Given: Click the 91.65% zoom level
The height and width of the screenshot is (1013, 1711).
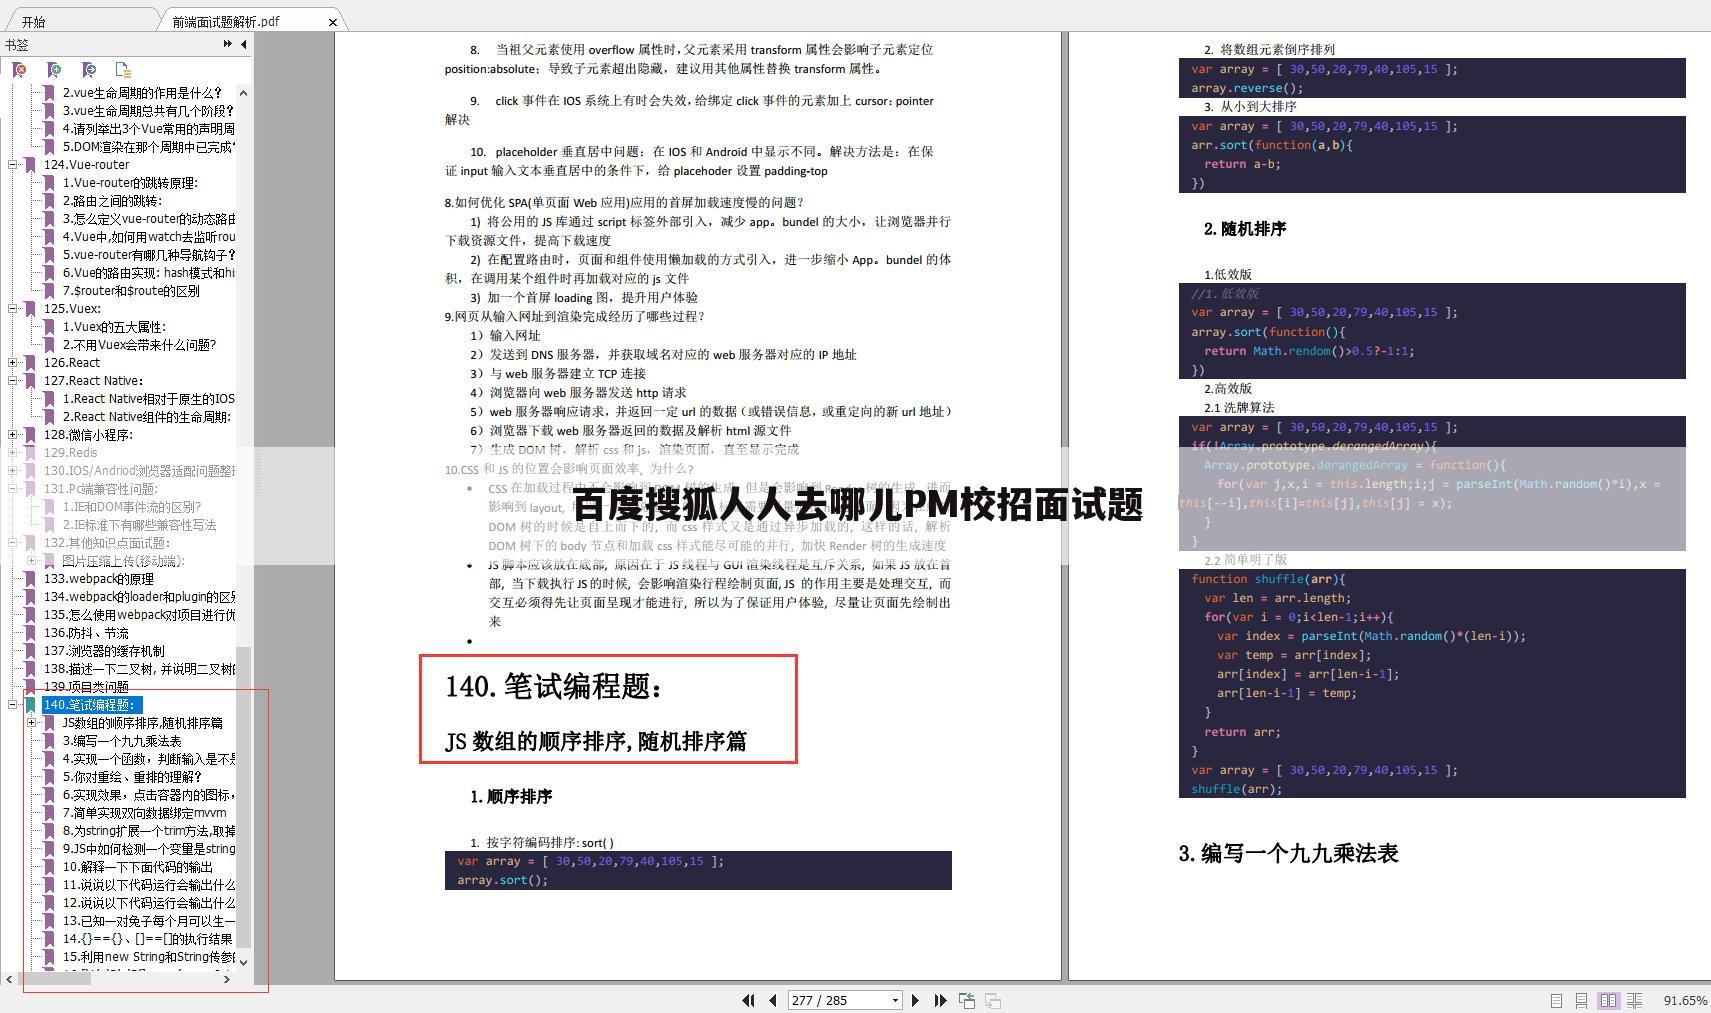Looking at the screenshot, I should (1685, 1000).
